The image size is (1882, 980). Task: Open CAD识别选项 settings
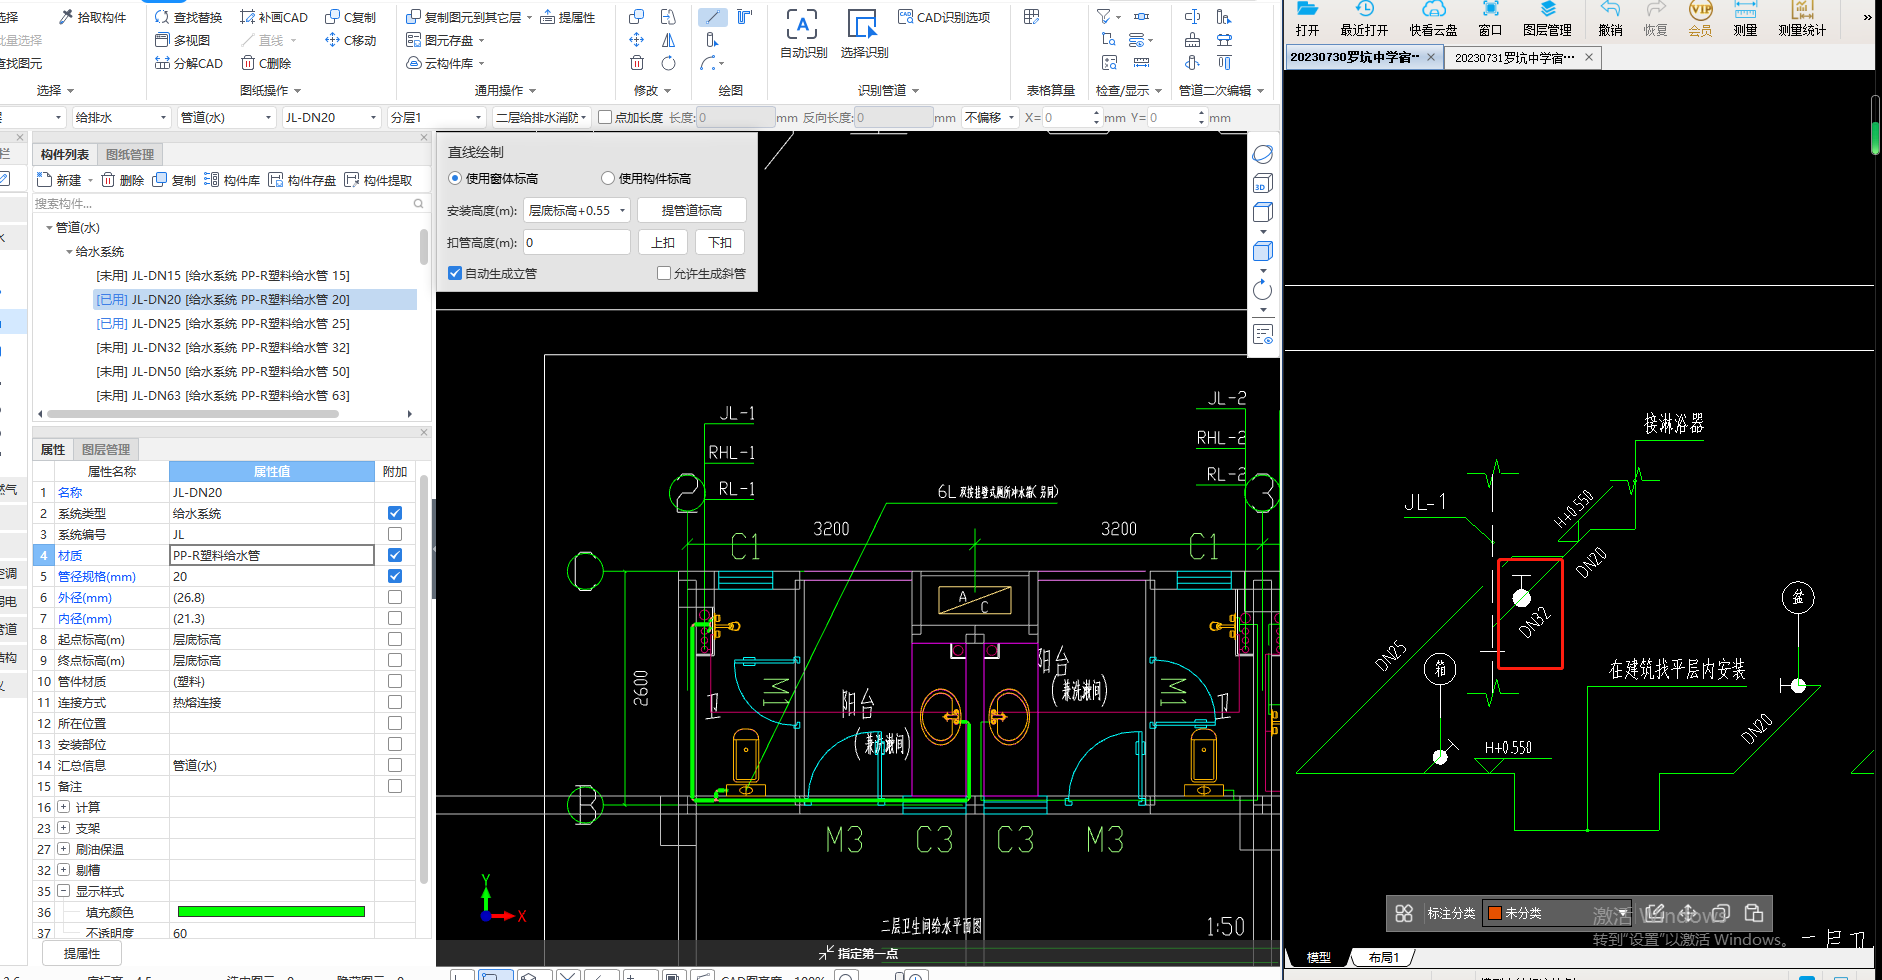944,17
